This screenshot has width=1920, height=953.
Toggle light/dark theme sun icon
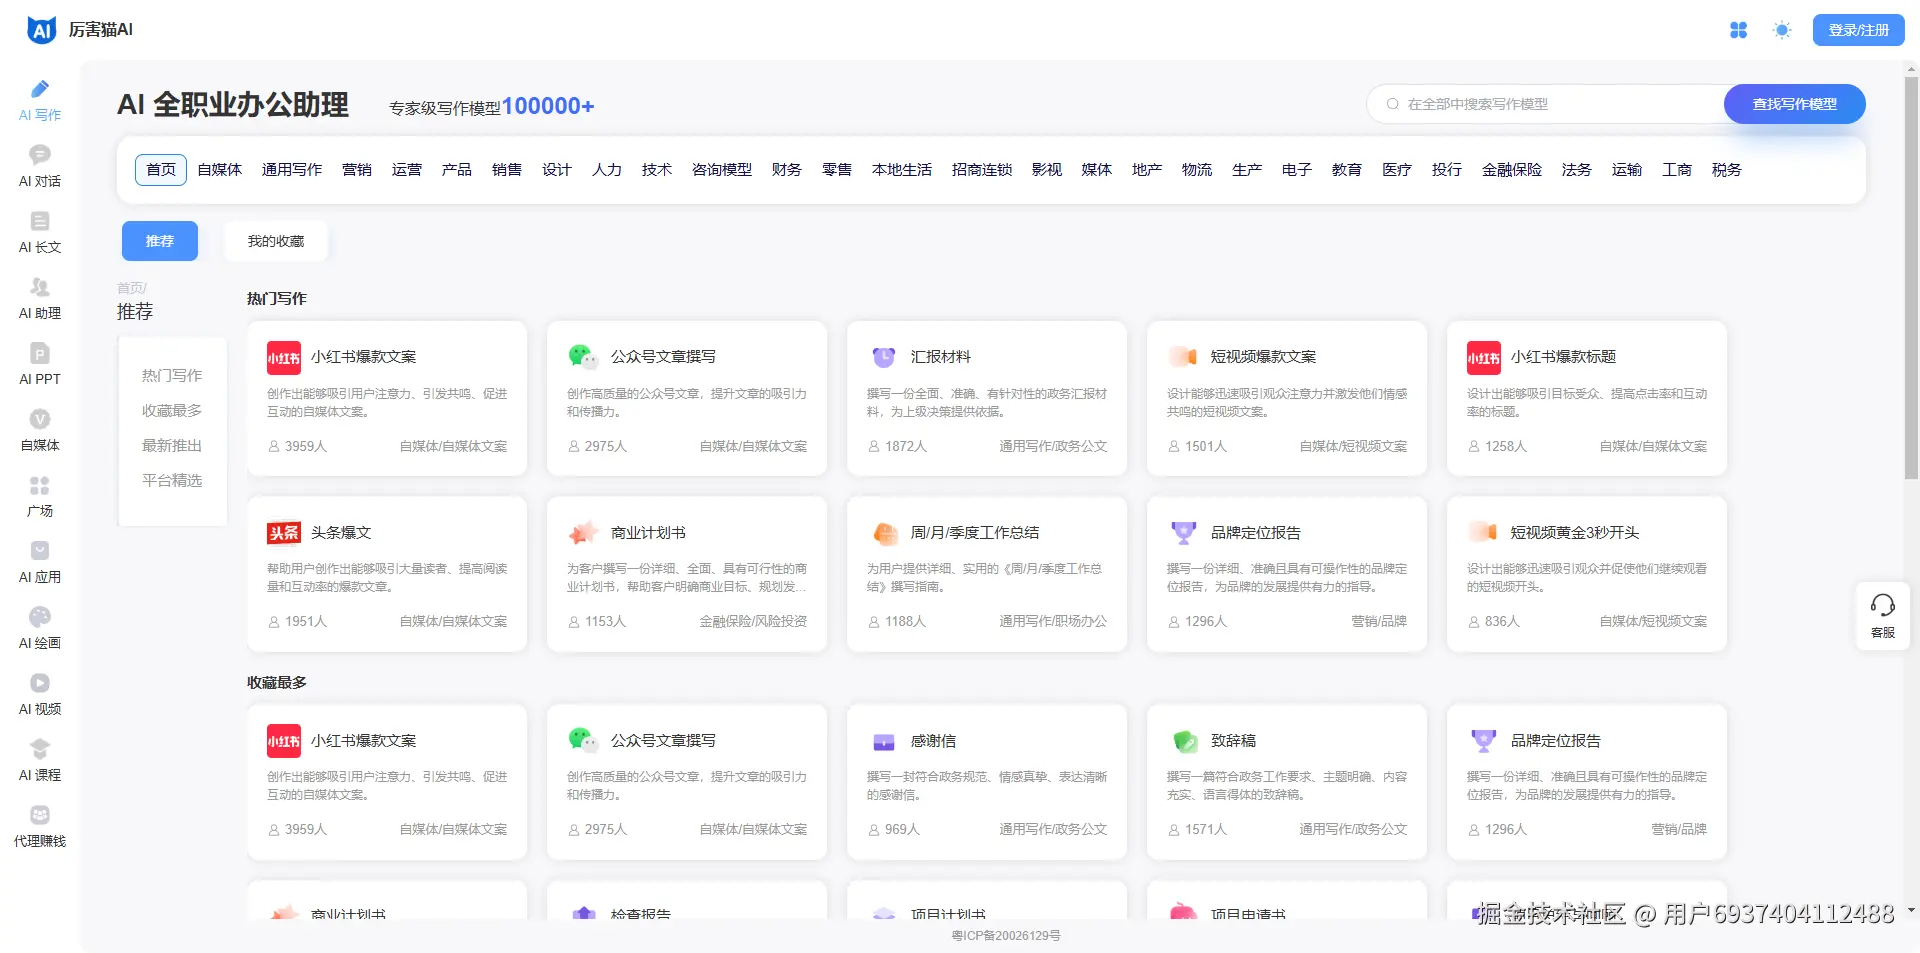[1782, 30]
